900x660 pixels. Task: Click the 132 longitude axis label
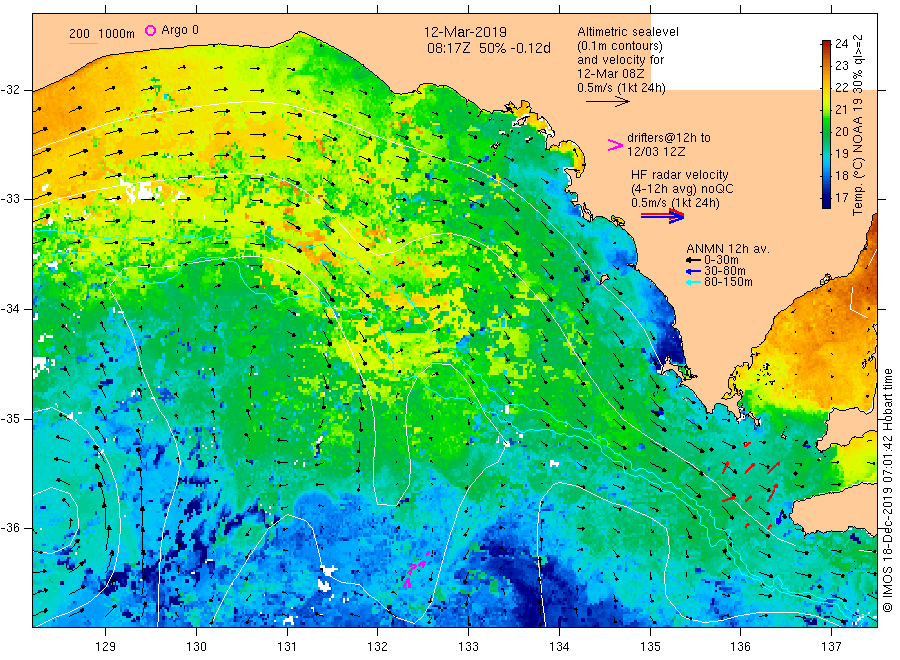(x=378, y=647)
